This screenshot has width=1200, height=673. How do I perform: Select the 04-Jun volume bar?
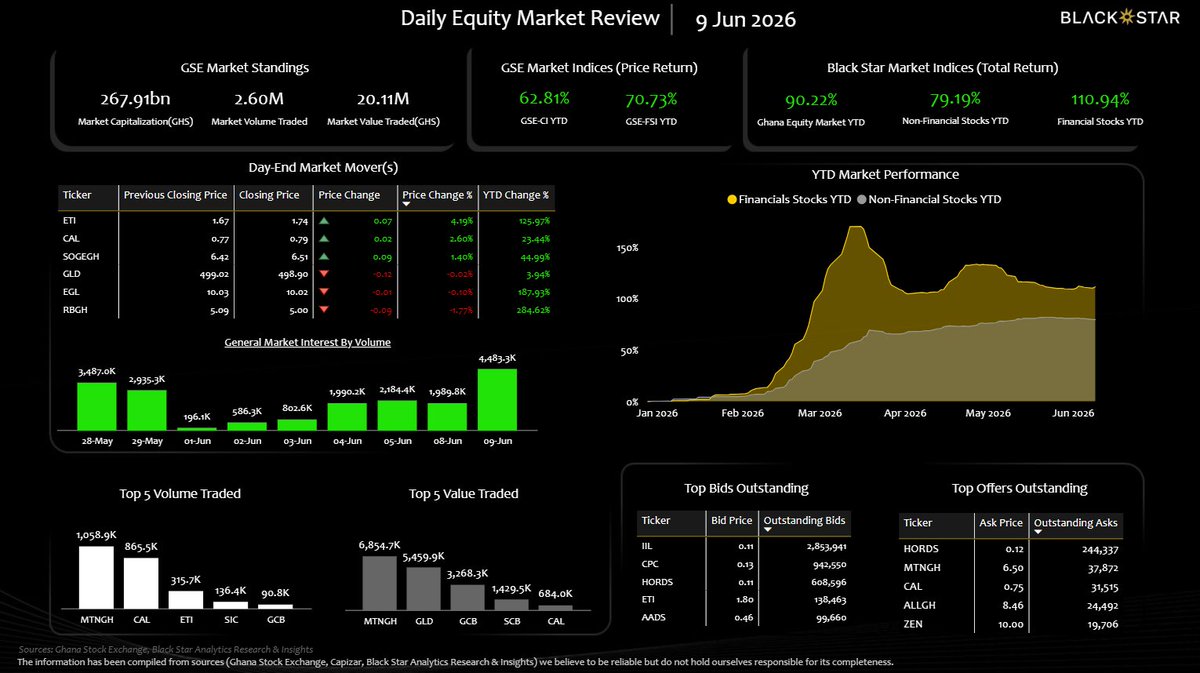347,416
